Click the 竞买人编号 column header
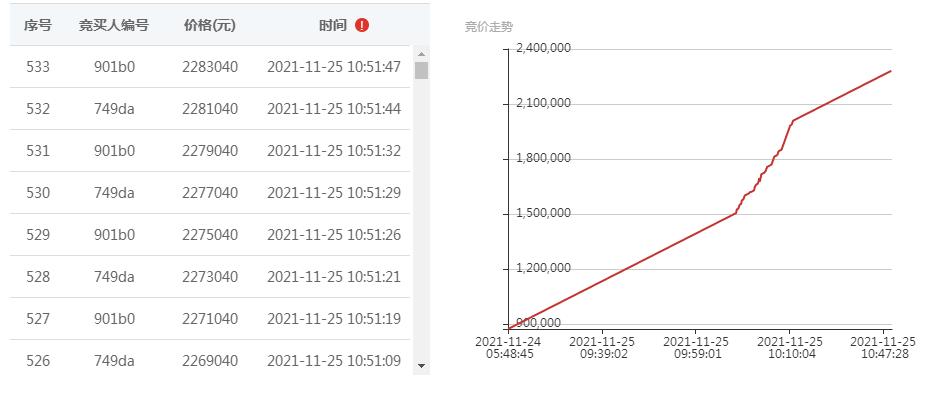This screenshot has height=394, width=927. [x=114, y=25]
